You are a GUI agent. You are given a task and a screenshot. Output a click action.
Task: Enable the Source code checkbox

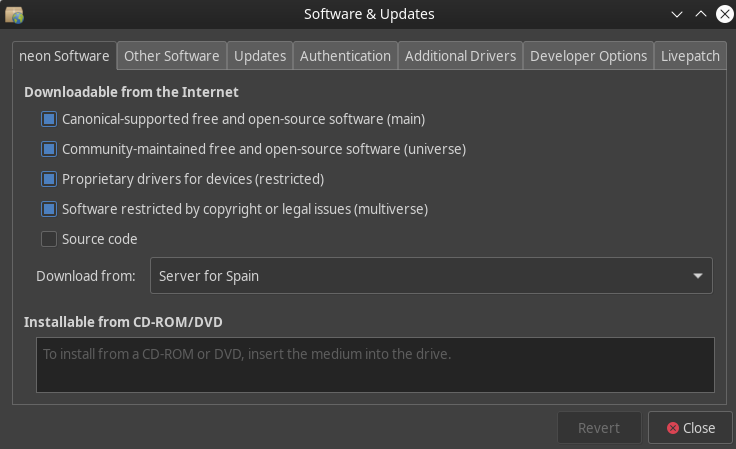click(49, 239)
